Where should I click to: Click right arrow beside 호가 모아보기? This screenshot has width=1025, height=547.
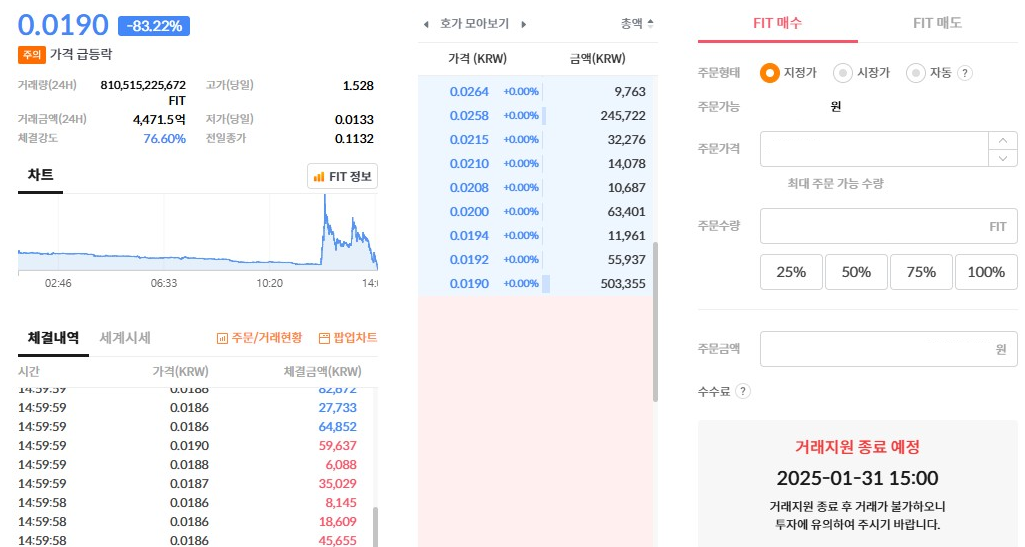523,23
